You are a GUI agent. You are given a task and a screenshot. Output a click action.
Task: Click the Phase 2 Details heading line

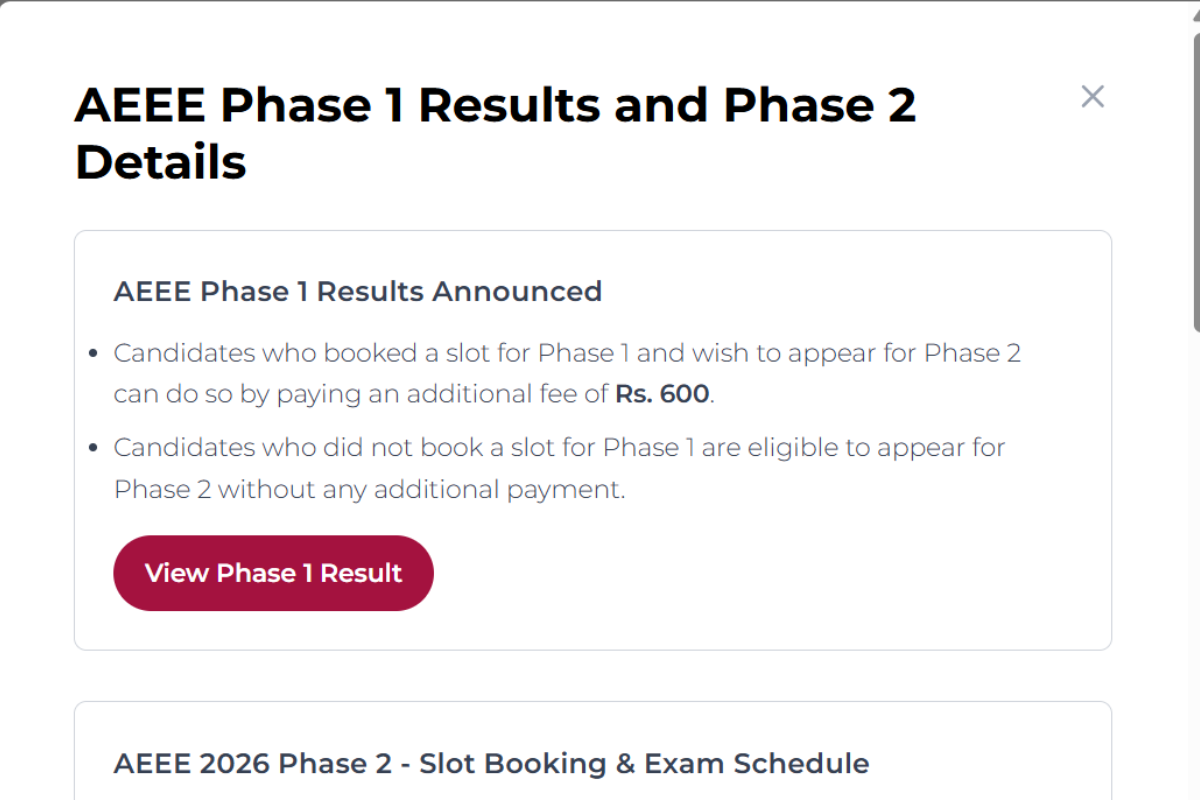(159, 162)
